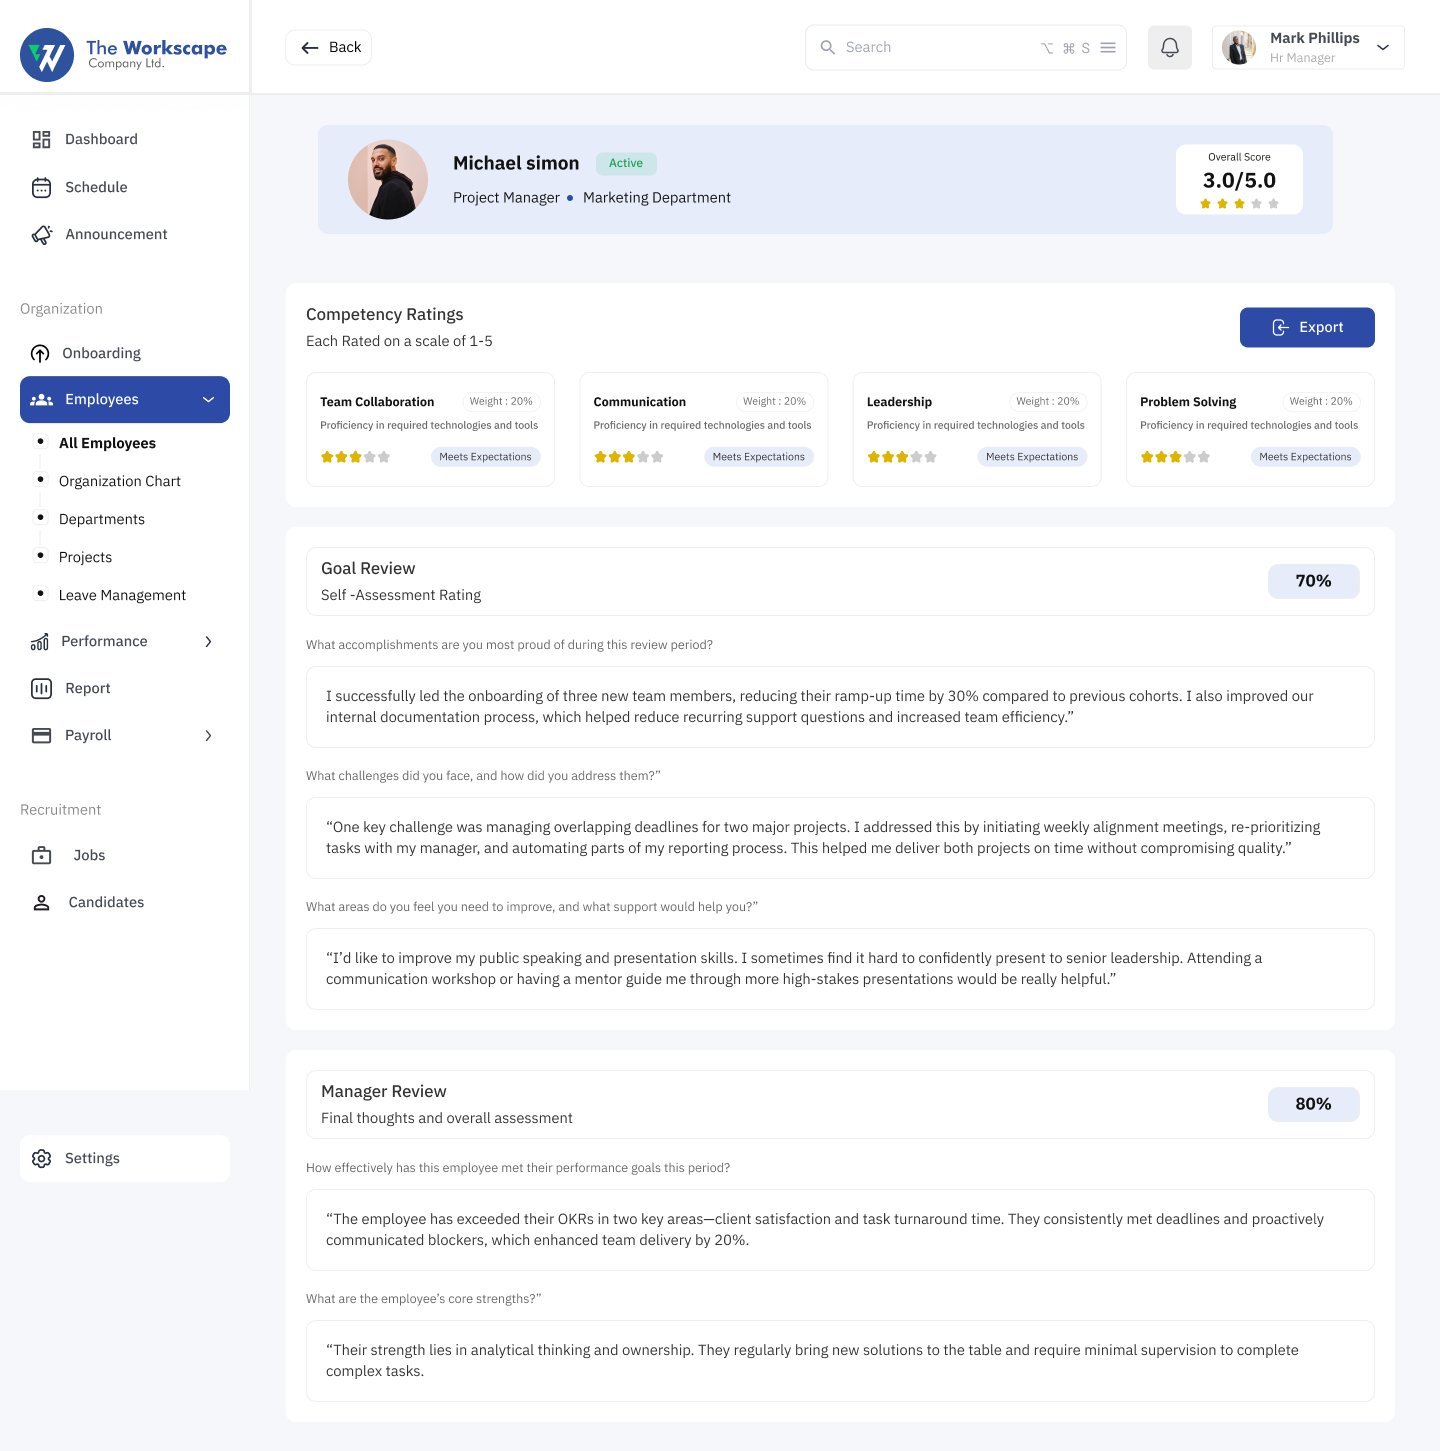The width and height of the screenshot is (1440, 1451).
Task: Click the Report icon
Action: point(41,688)
